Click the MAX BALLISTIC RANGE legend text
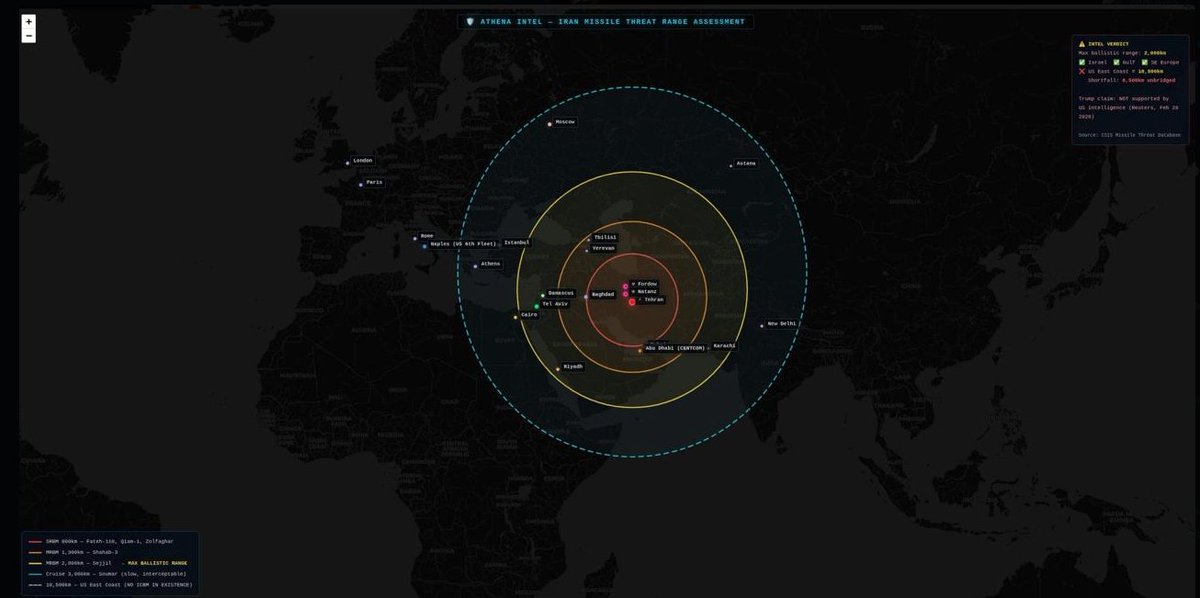This screenshot has height=598, width=1200. pyautogui.click(x=157, y=563)
